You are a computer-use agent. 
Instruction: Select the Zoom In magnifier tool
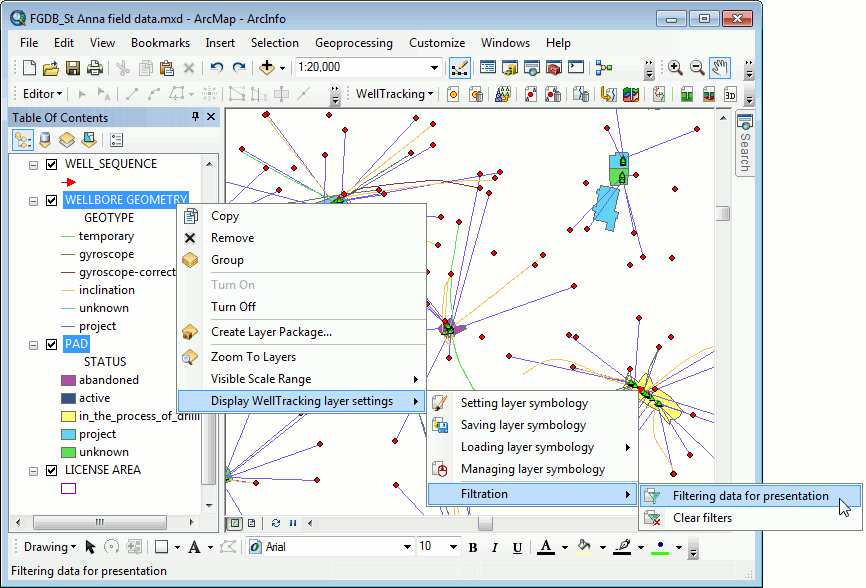click(675, 68)
